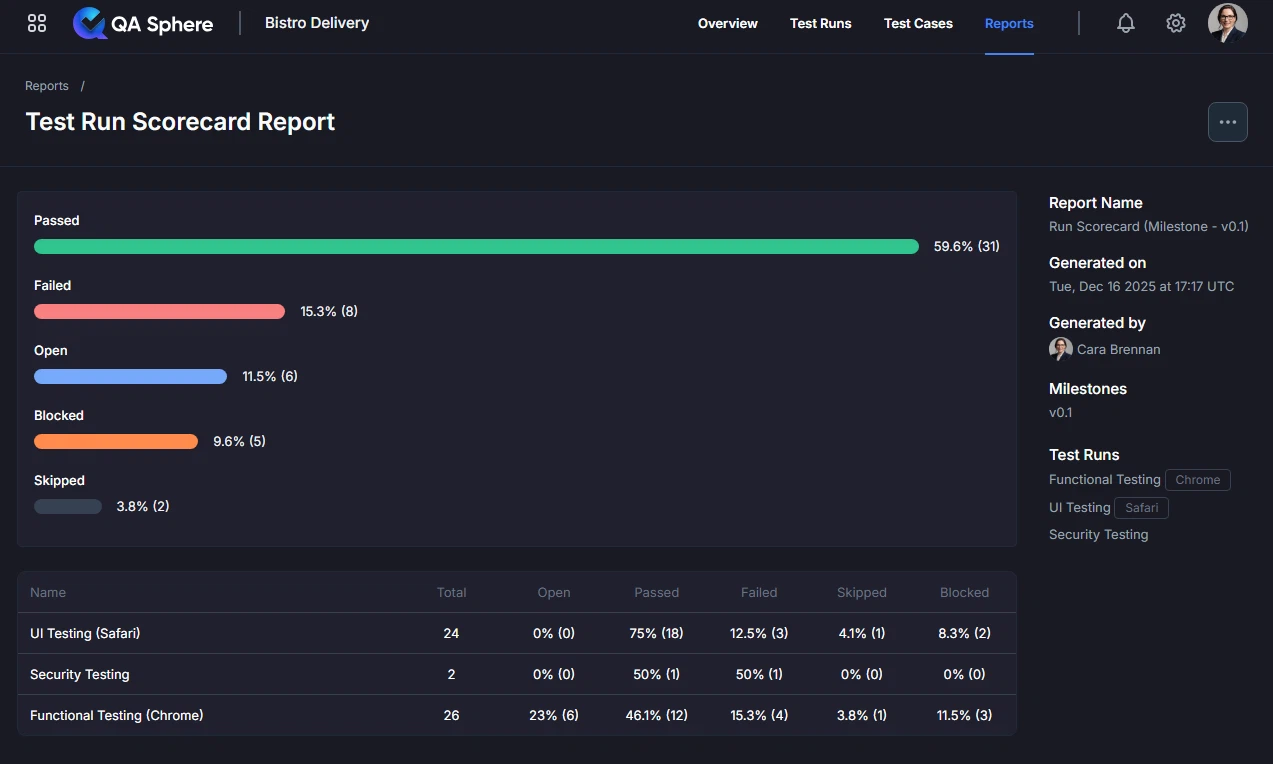
Task: Switch to the Test Runs tab
Action: click(820, 23)
